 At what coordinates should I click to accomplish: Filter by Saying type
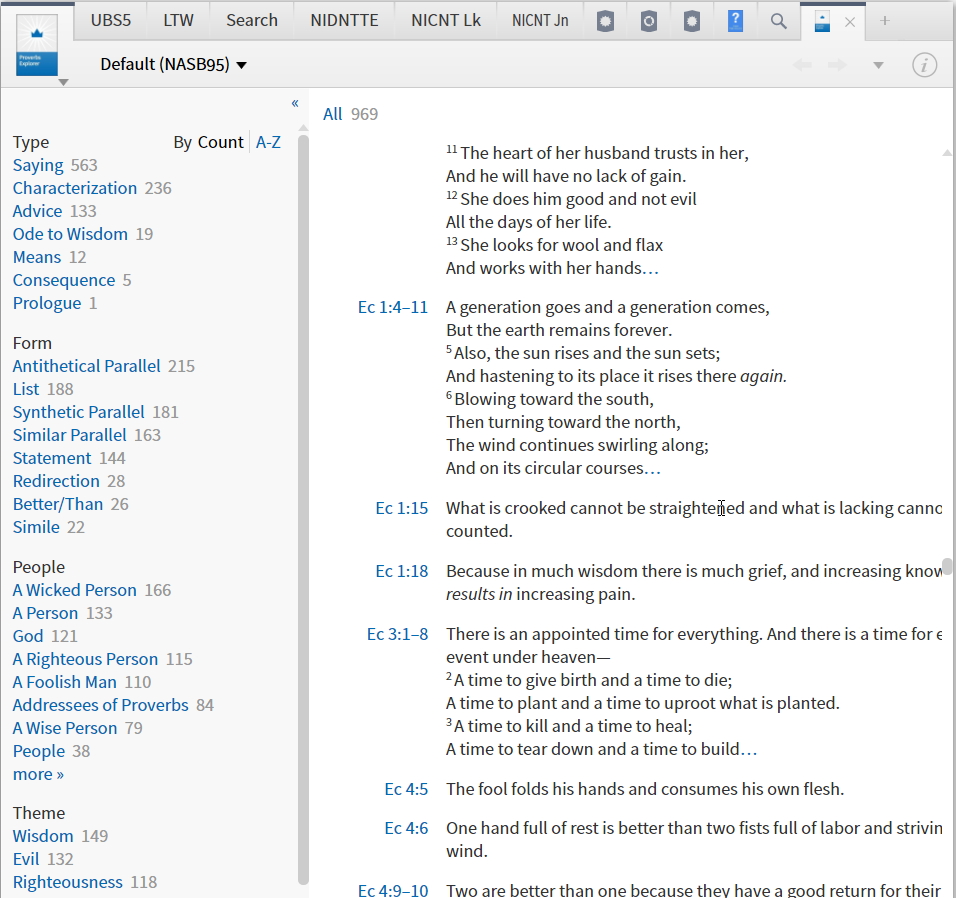click(38, 165)
